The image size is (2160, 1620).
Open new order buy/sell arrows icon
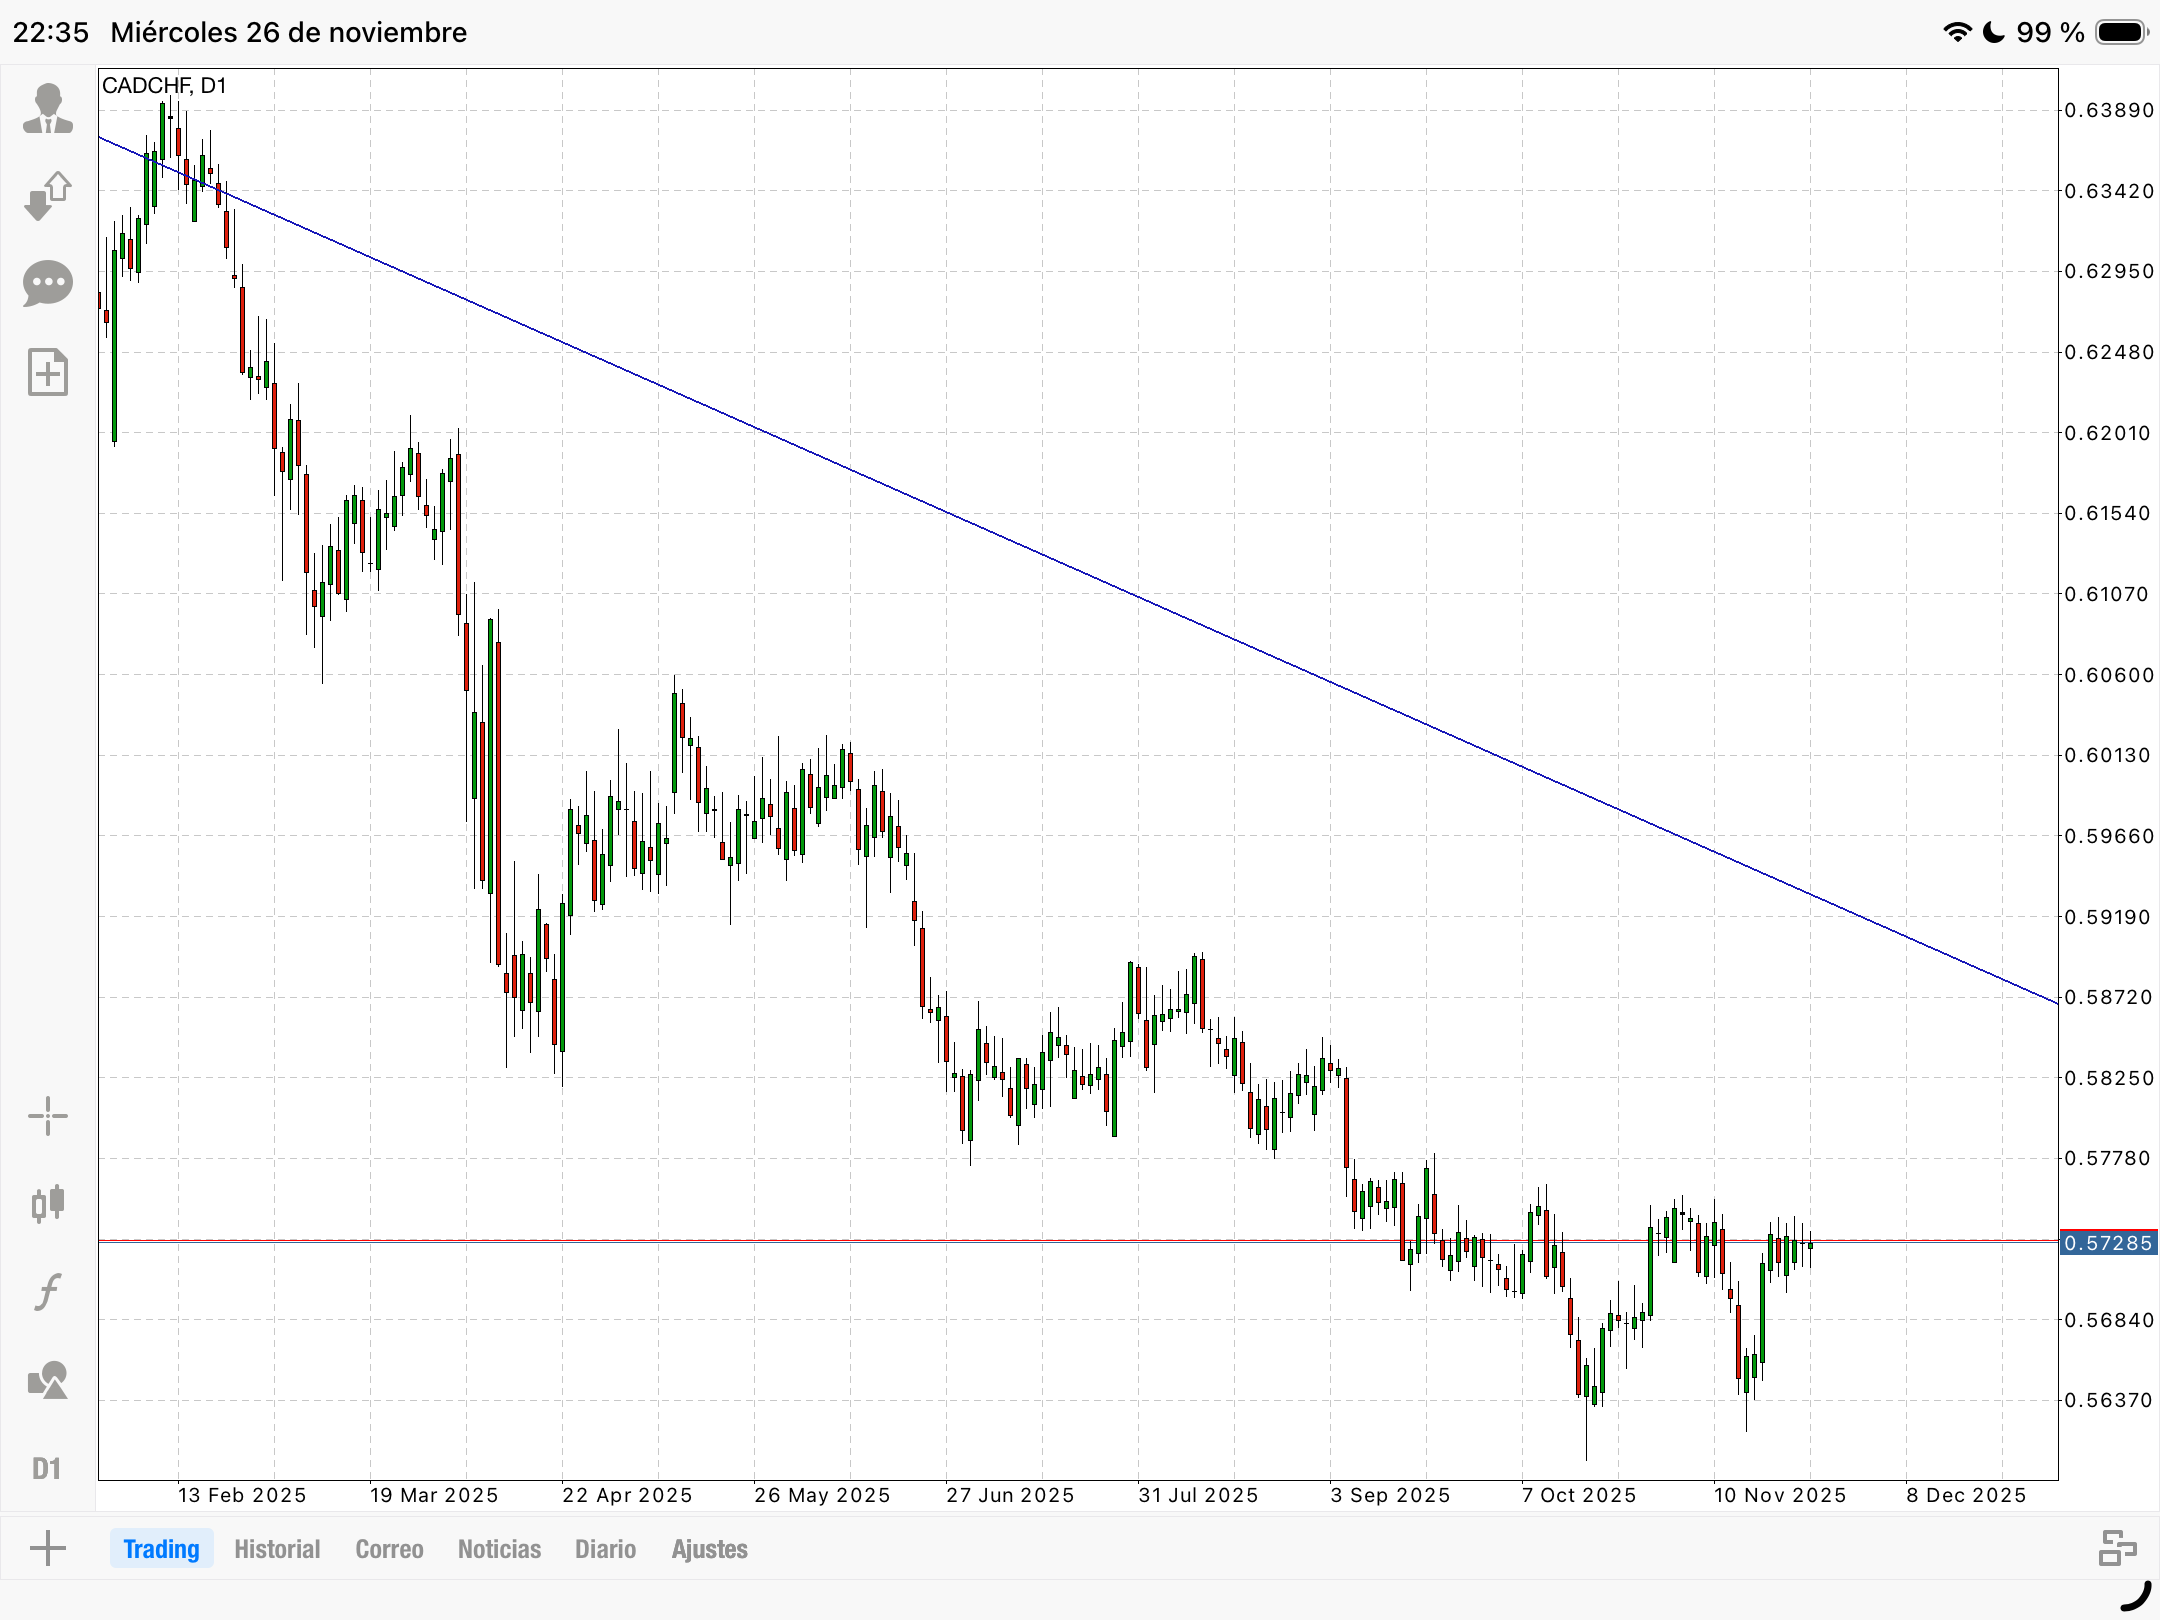[47, 196]
